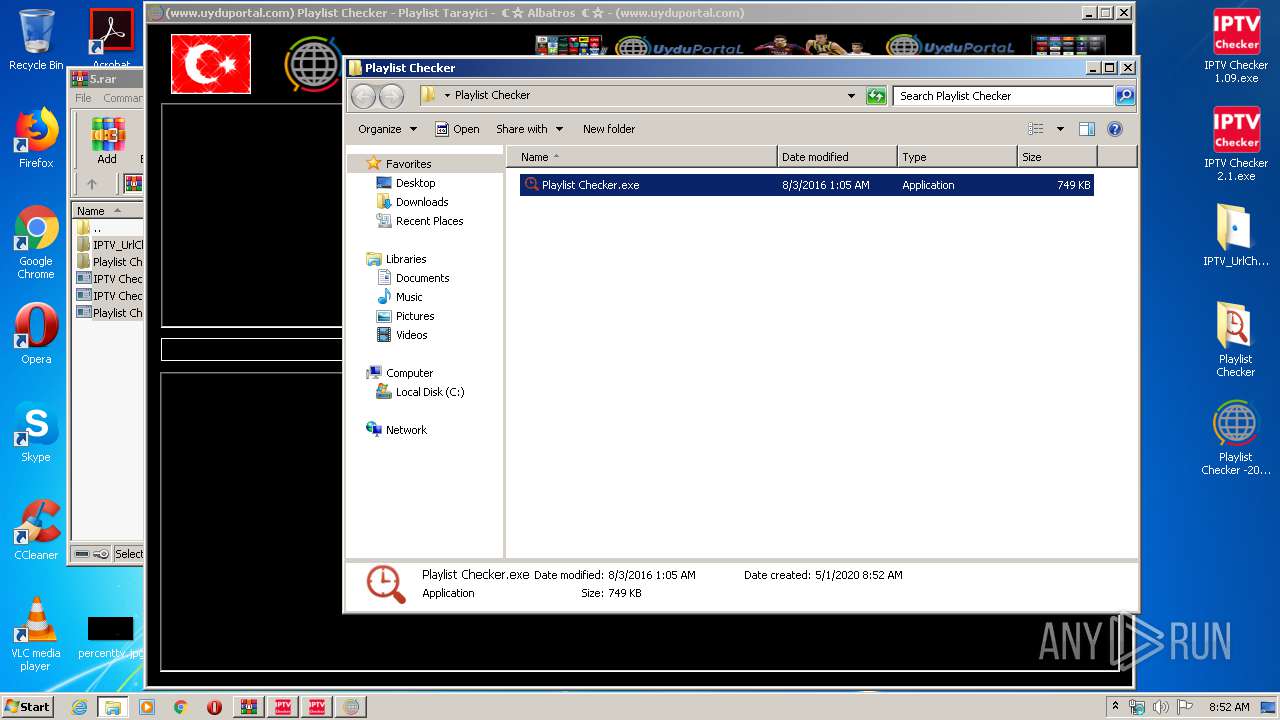Select IPTV Checker 1.09.exe desktop icon
The image size is (1280, 720).
[x=1236, y=47]
